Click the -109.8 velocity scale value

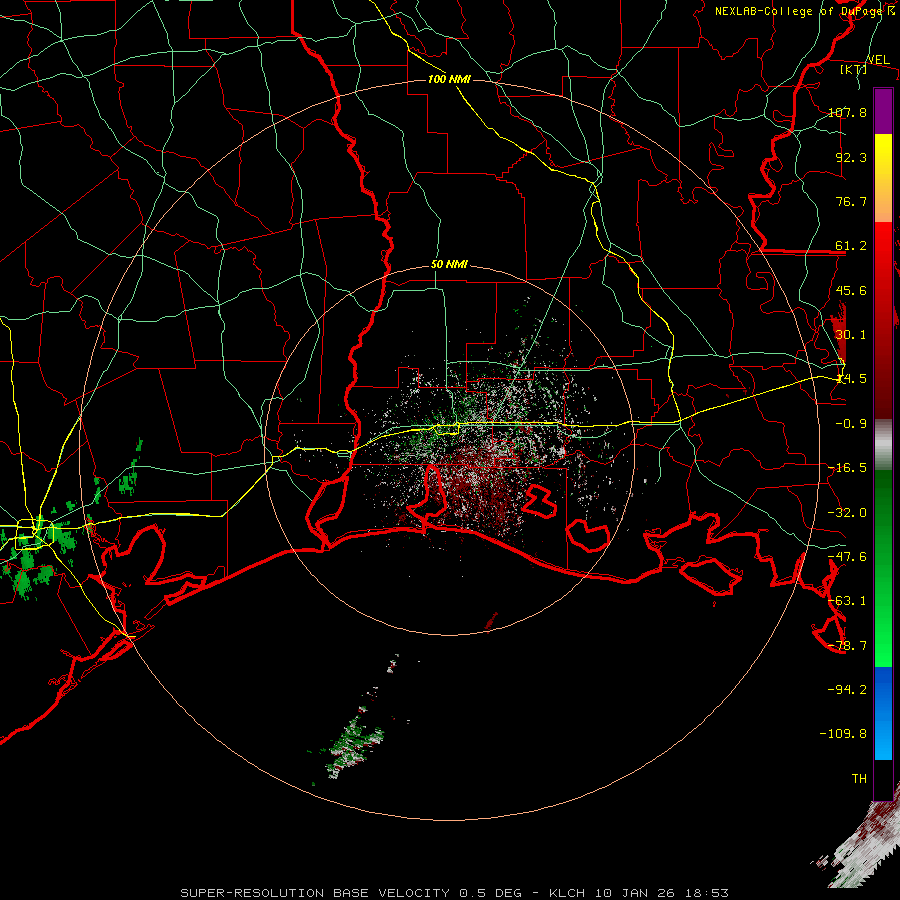pos(843,734)
